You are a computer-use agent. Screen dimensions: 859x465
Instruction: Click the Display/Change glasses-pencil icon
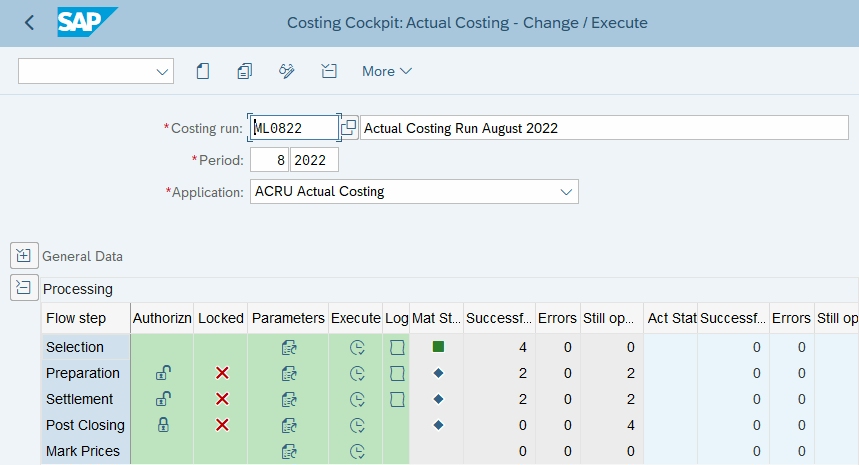coord(287,71)
